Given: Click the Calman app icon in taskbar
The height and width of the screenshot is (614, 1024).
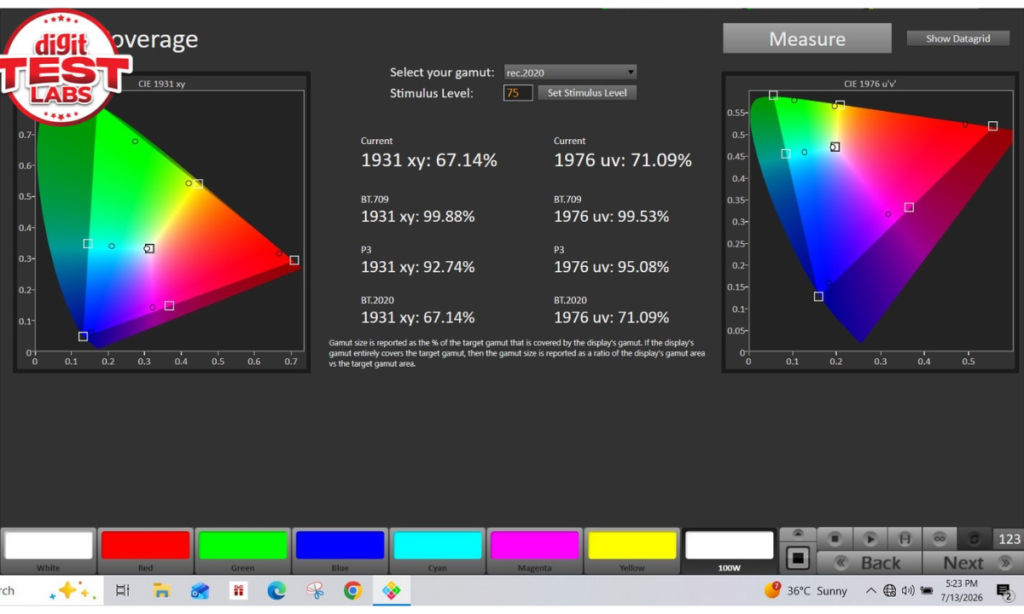Looking at the screenshot, I should pos(391,590).
